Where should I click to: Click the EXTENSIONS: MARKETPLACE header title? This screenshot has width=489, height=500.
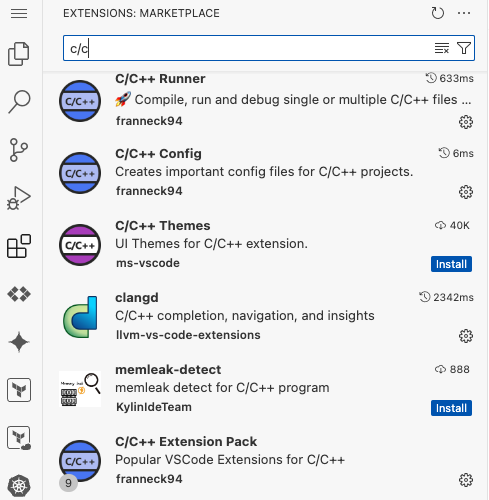pos(141,13)
